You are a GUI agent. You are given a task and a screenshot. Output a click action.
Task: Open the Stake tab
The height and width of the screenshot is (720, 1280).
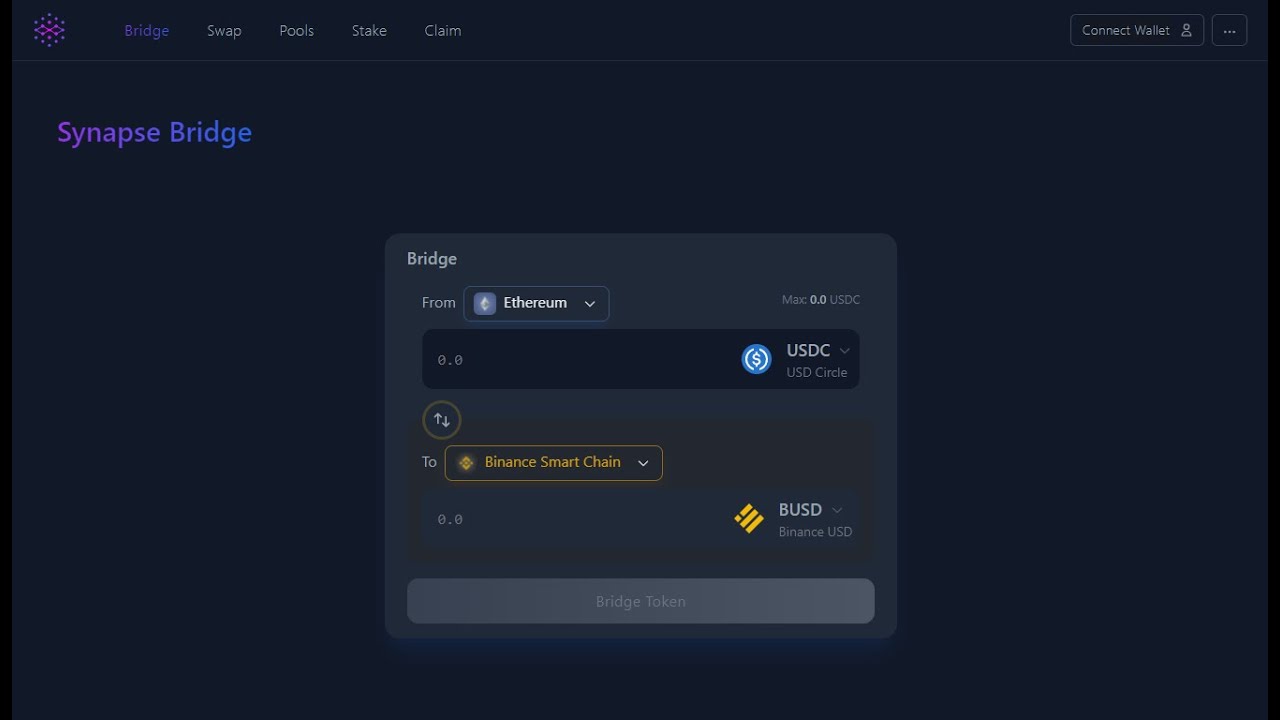coord(369,31)
